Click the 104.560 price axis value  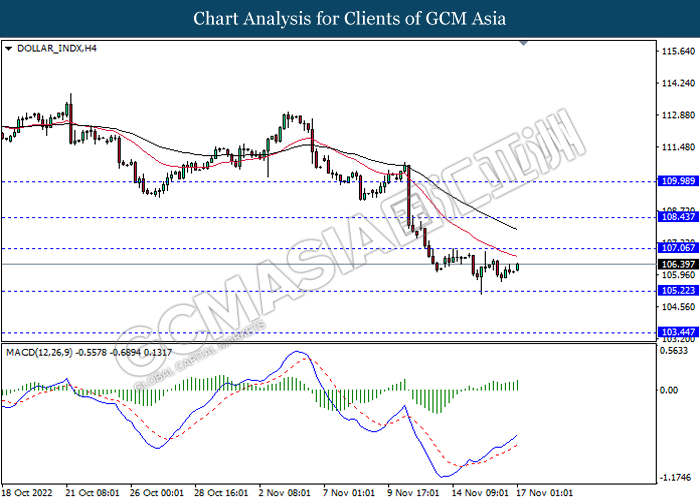(x=678, y=307)
